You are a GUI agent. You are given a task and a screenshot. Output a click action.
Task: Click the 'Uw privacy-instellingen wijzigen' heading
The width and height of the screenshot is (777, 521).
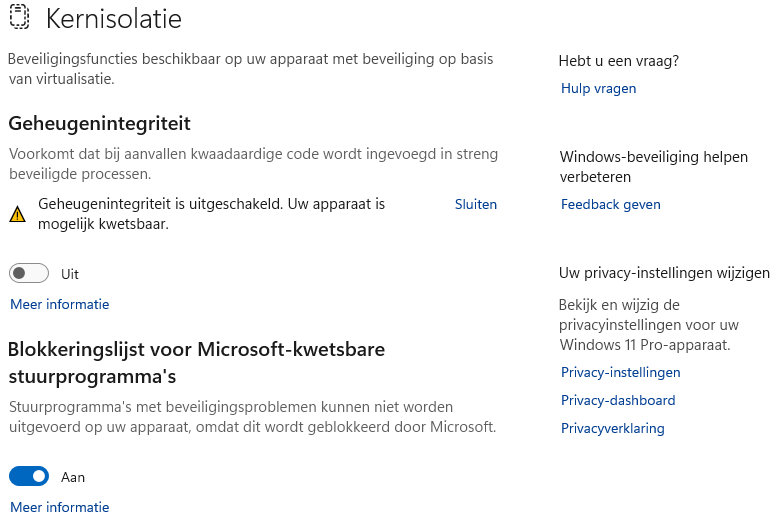pyautogui.click(x=664, y=272)
